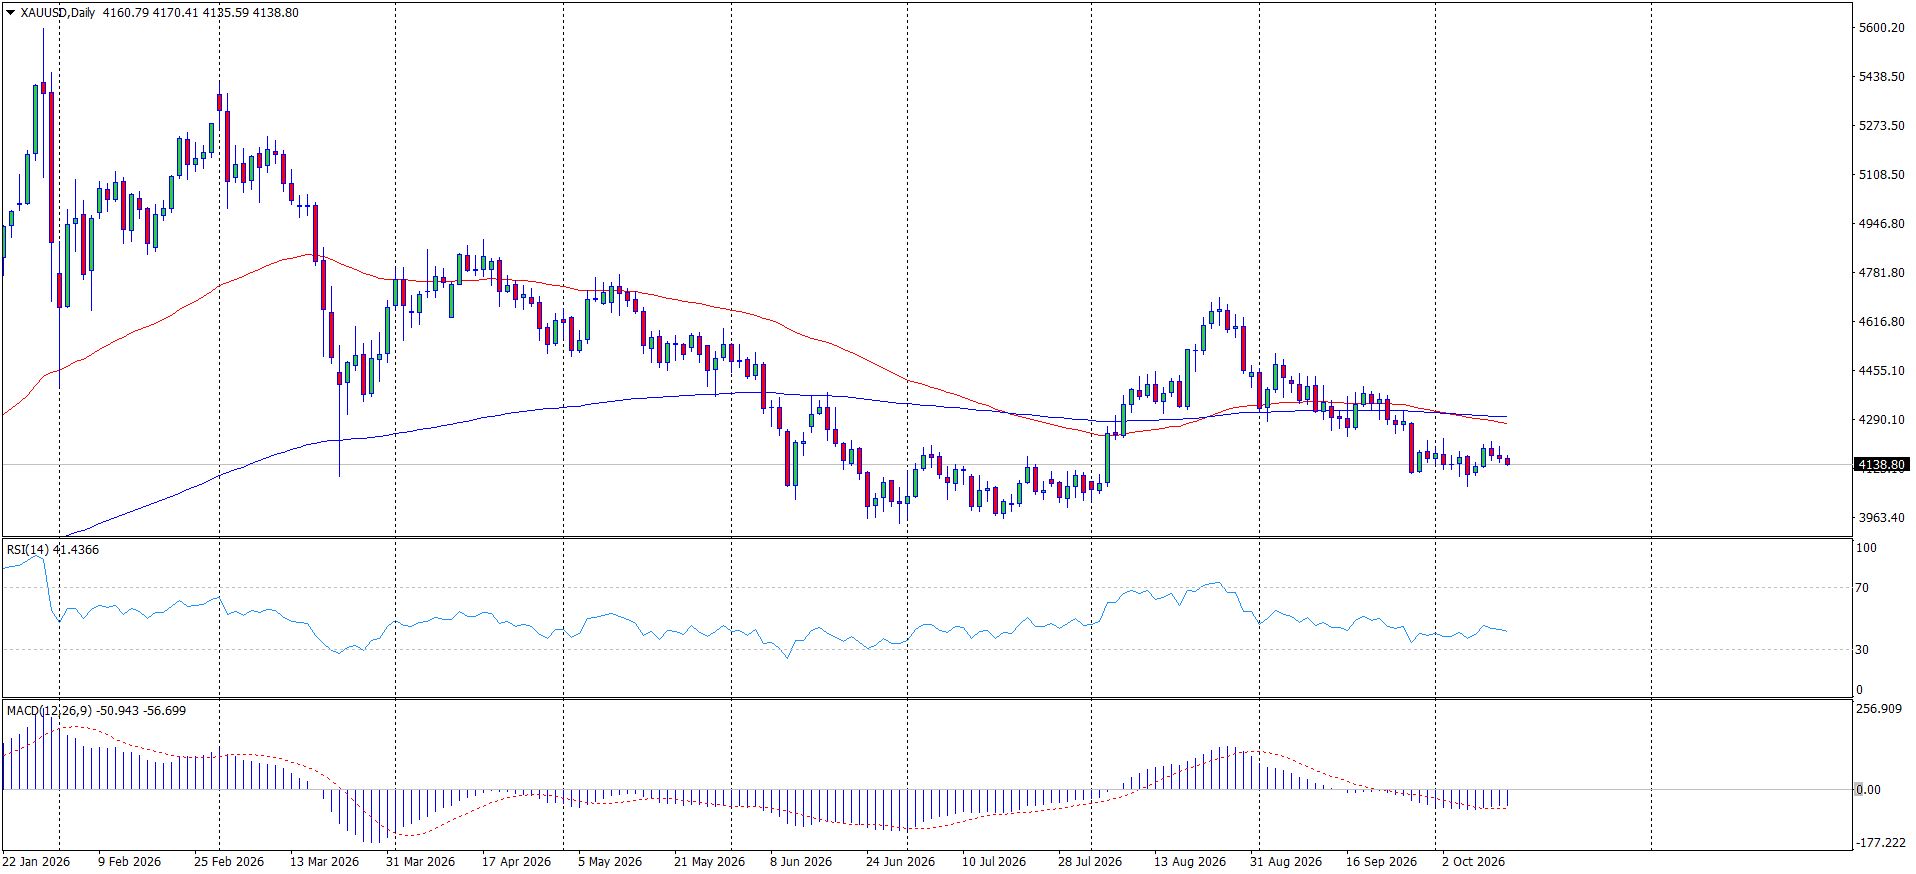Click the 3963.40 price axis label
1916x874 pixels.
click(x=1881, y=518)
